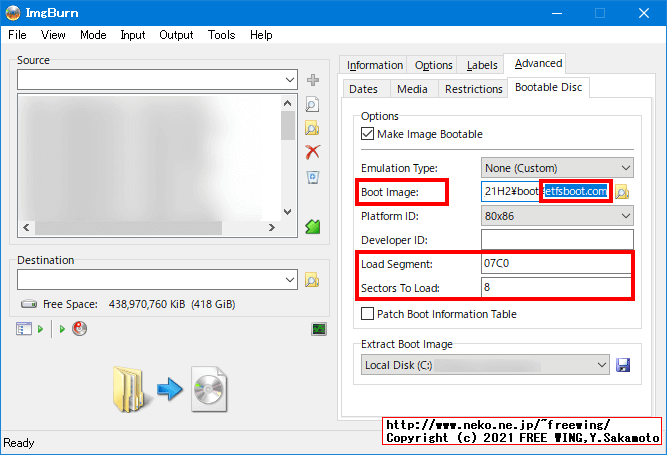Click the Sectors To Load field
The image size is (667, 455).
click(557, 287)
